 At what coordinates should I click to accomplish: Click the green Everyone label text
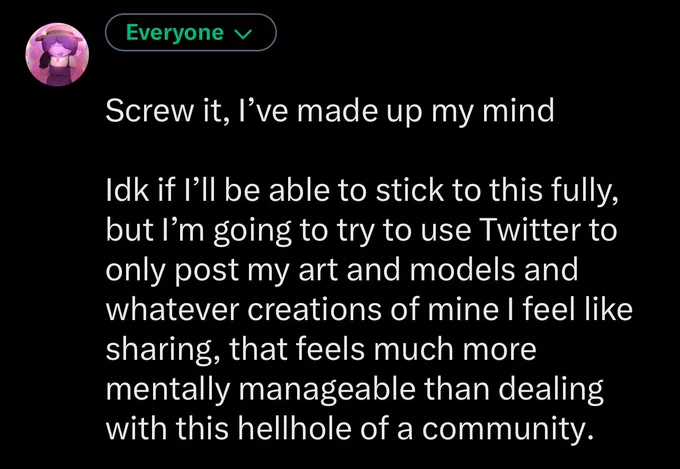coord(175,33)
